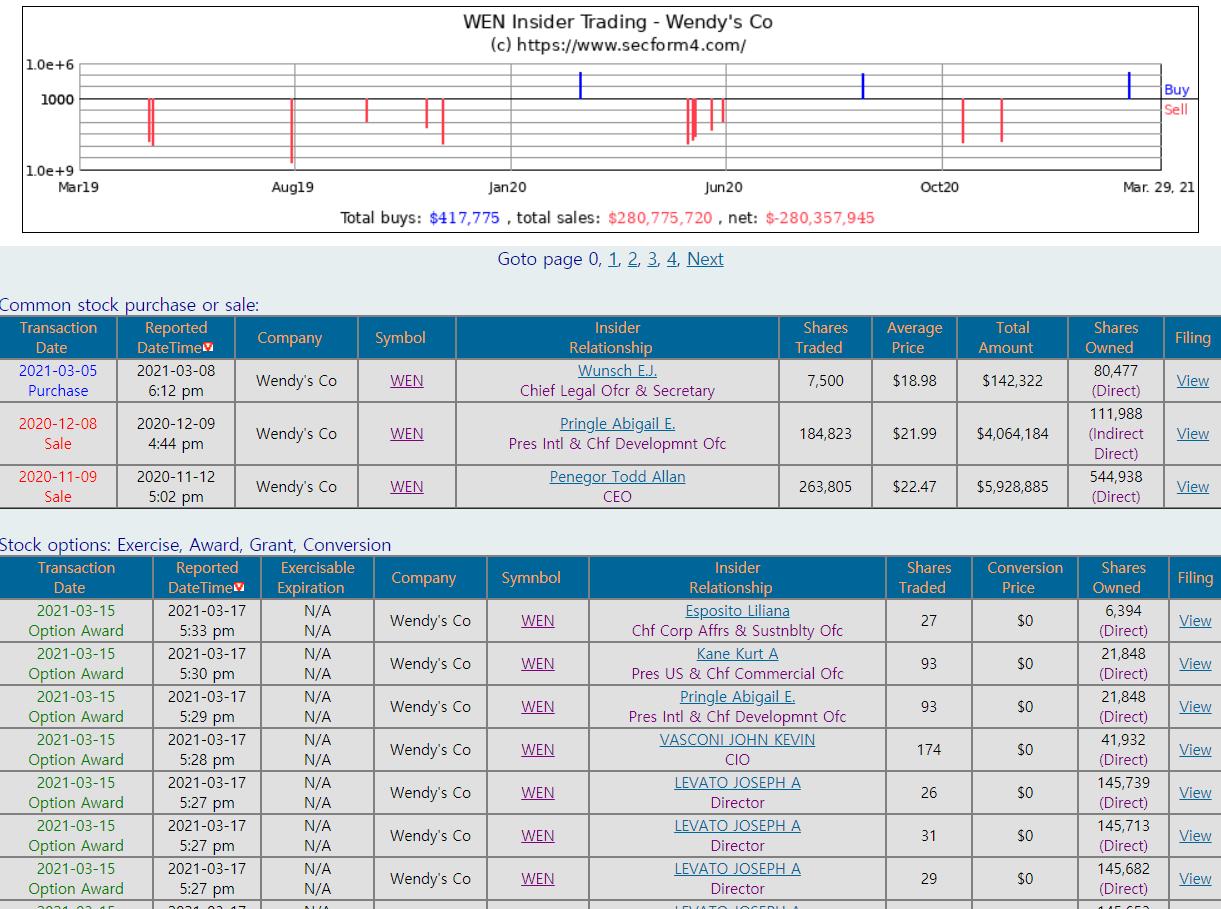This screenshot has width=1221, height=909.
Task: View filing for Kane Kurt A option award
Action: pyautogui.click(x=1195, y=664)
